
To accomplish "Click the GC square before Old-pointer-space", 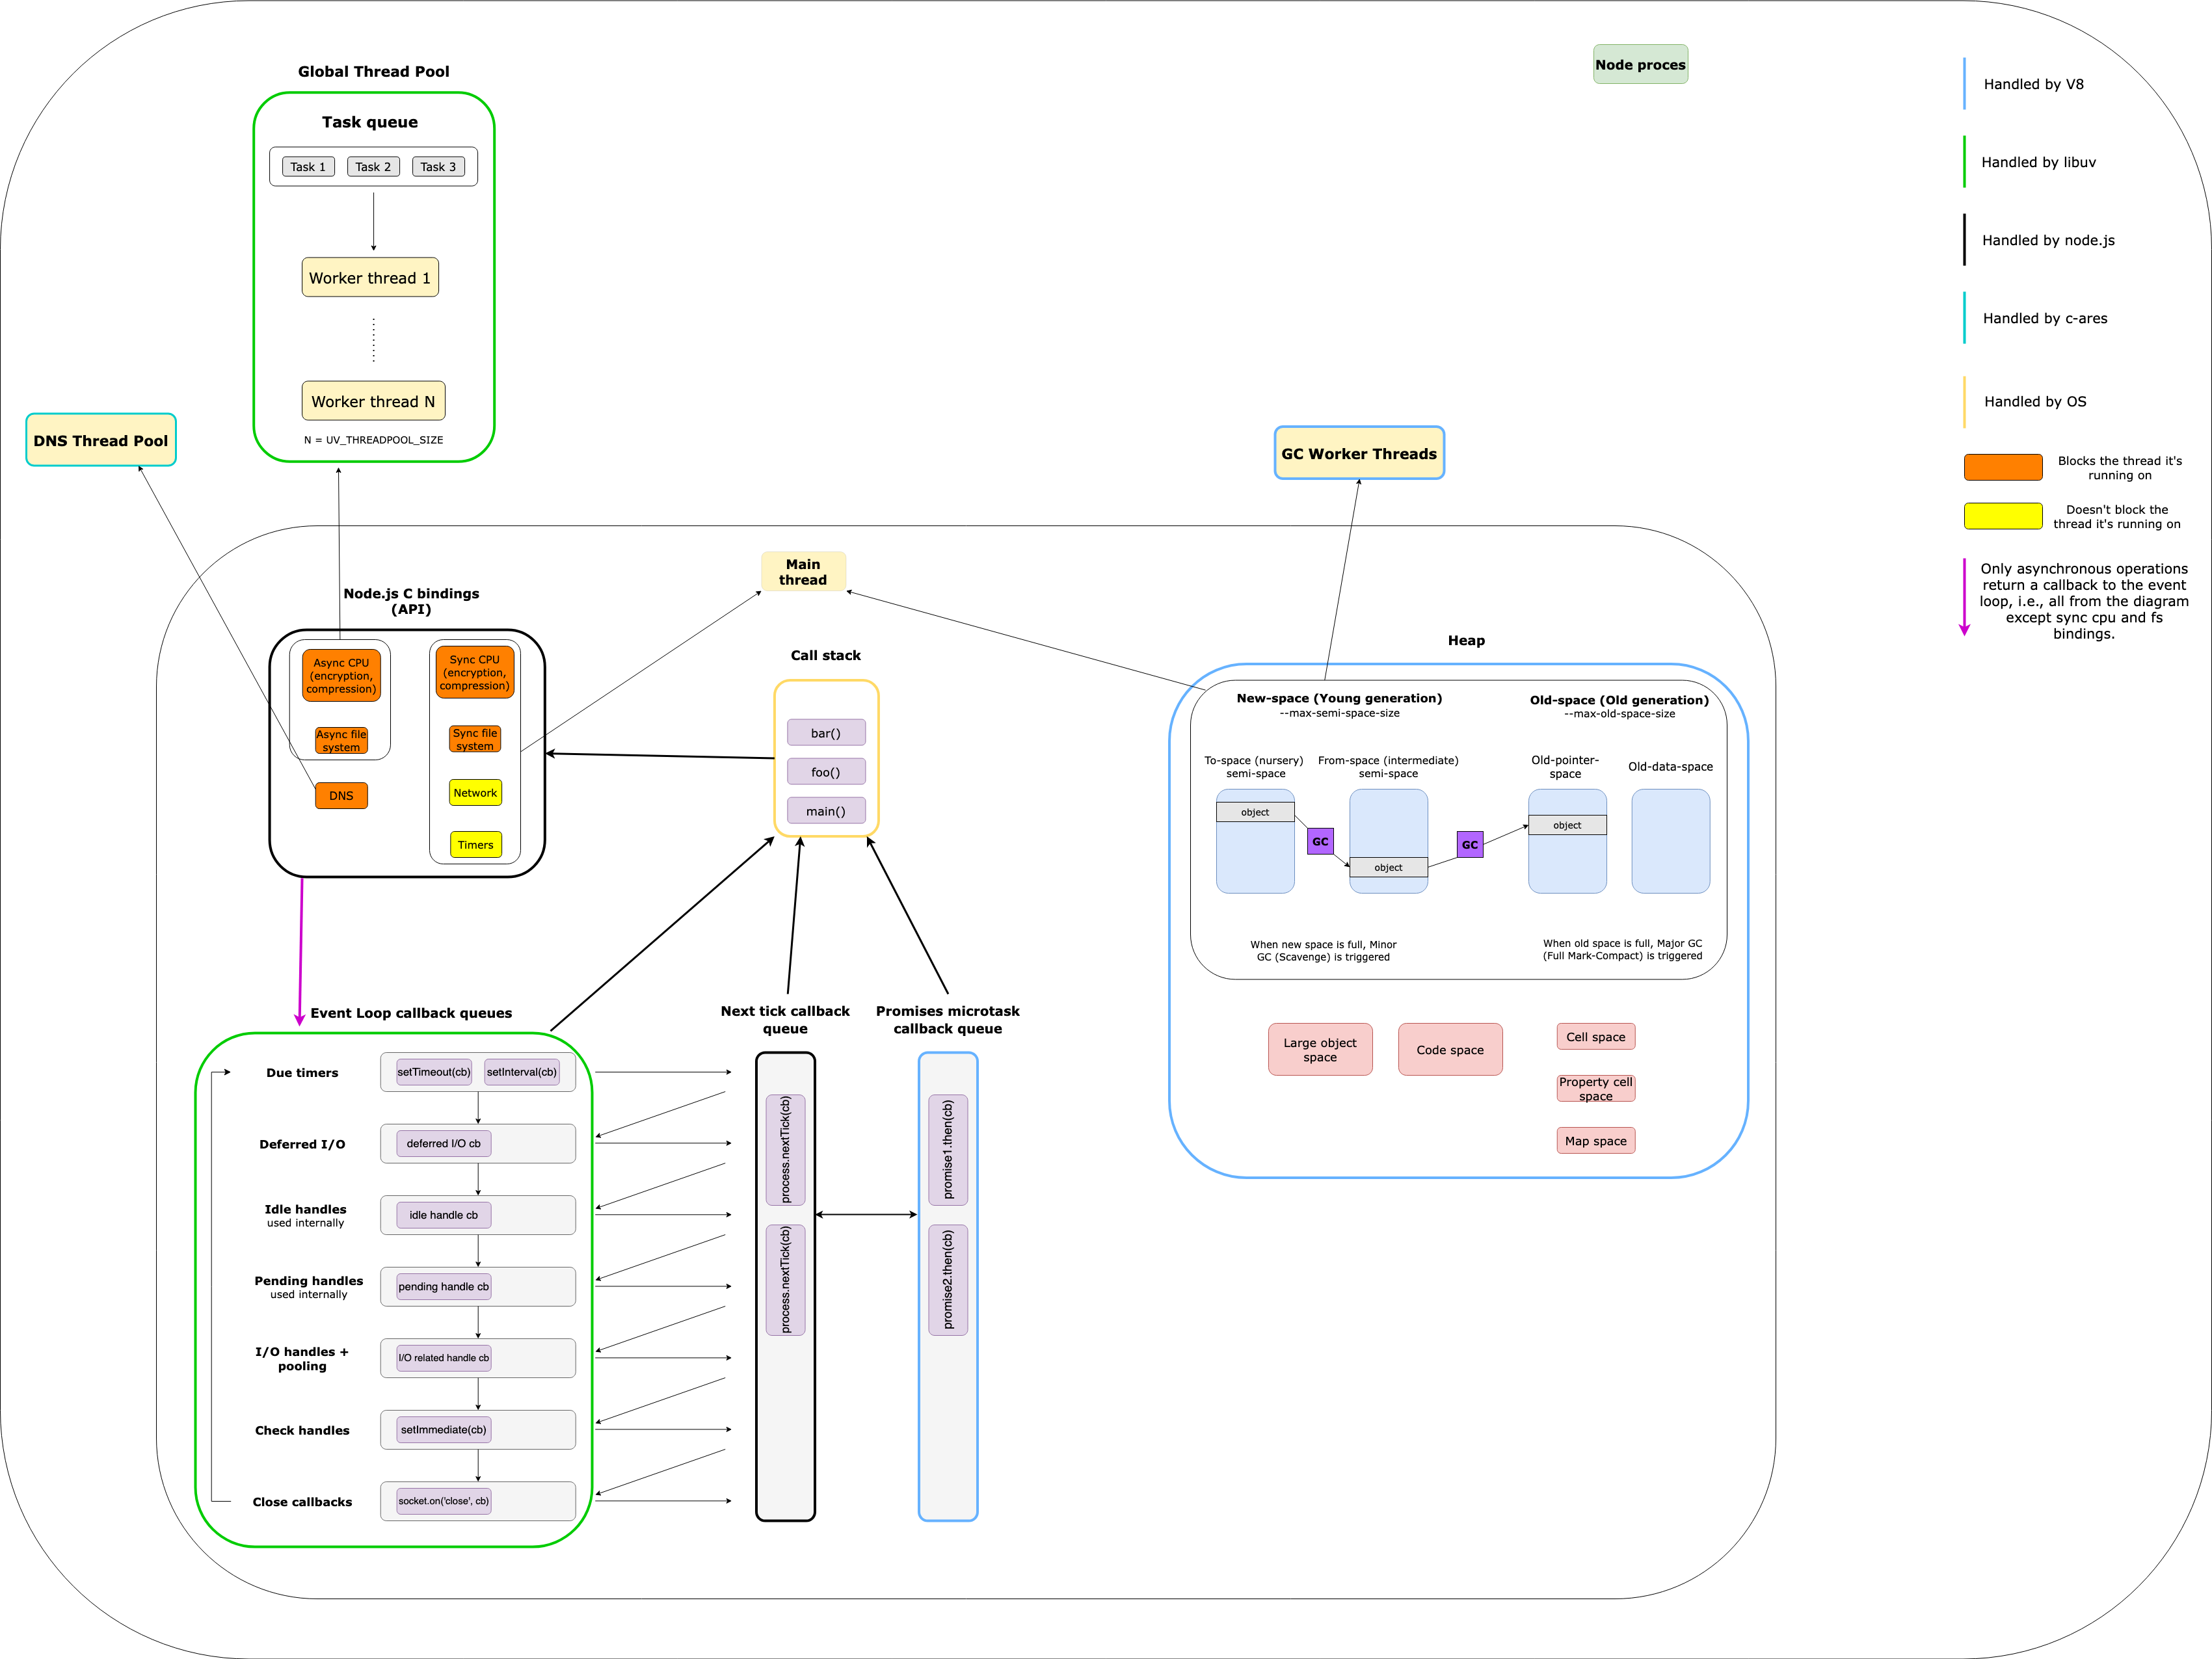I will coord(1470,844).
